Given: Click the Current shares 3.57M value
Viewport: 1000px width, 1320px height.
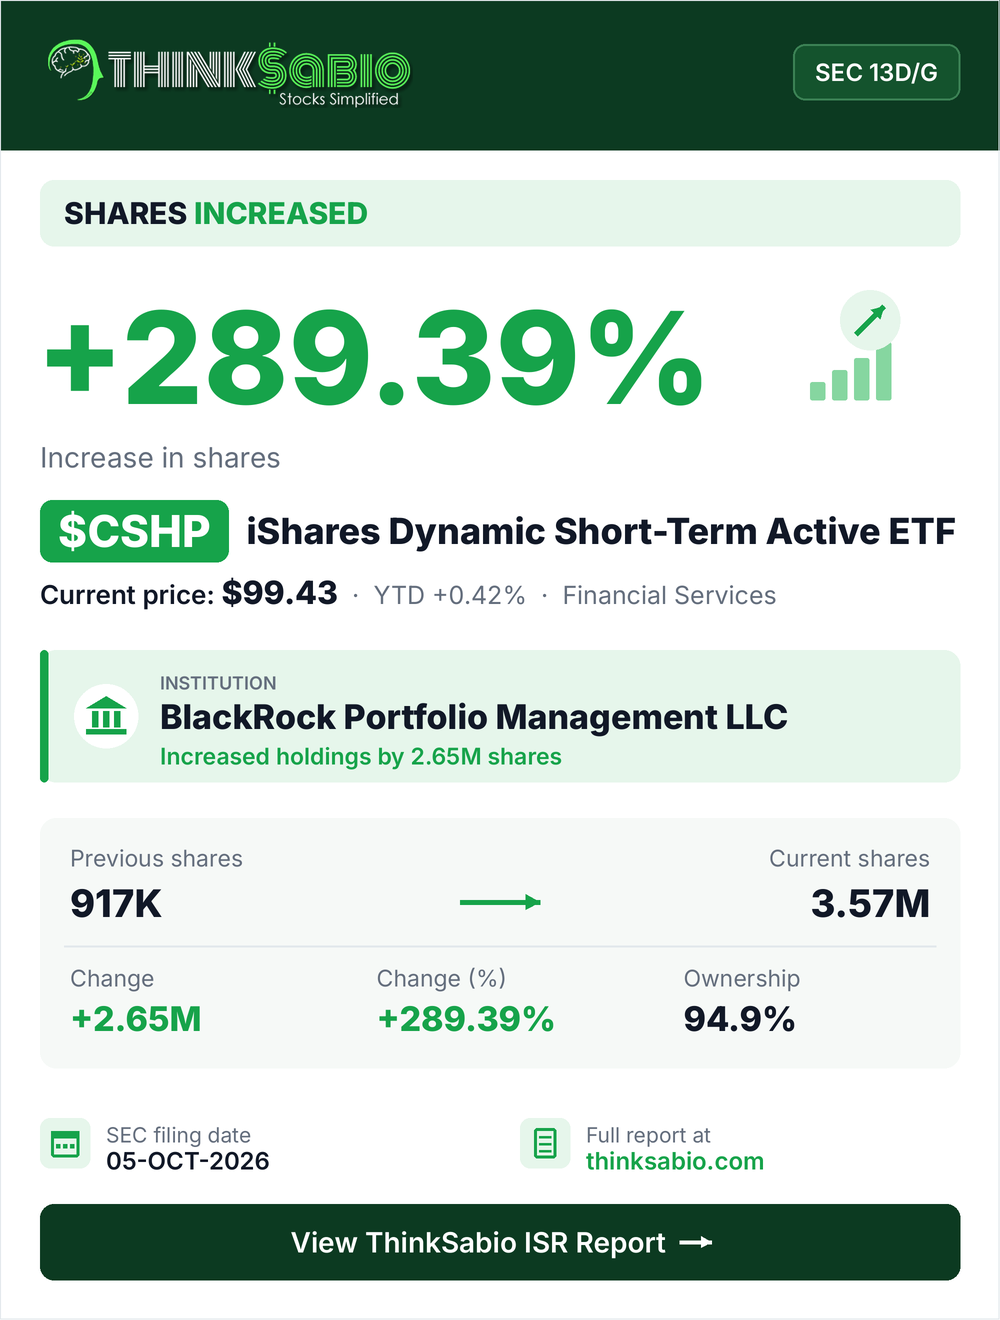Looking at the screenshot, I should coord(870,904).
